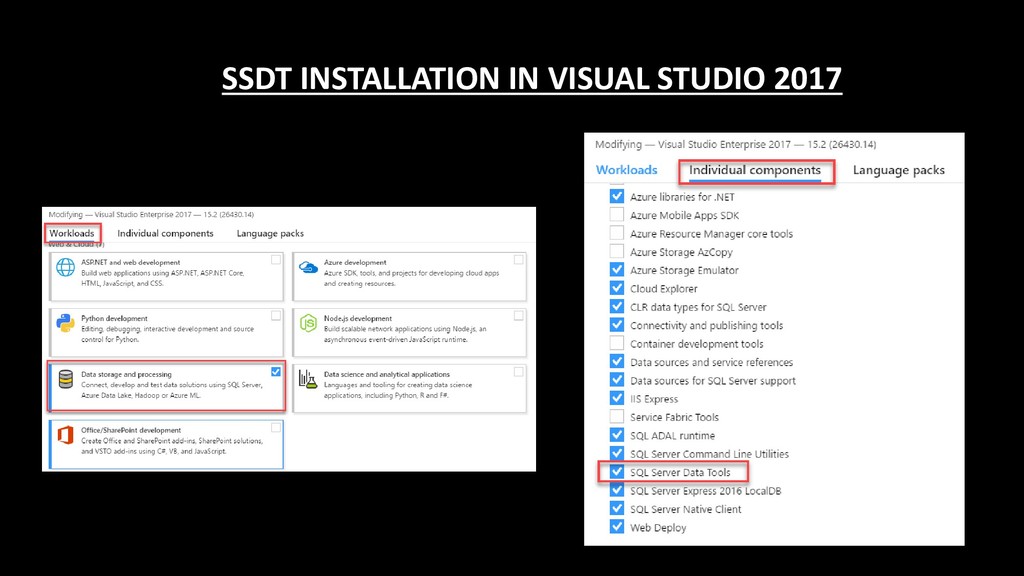Uncheck Azure Storage Emulator

[x=616, y=269]
